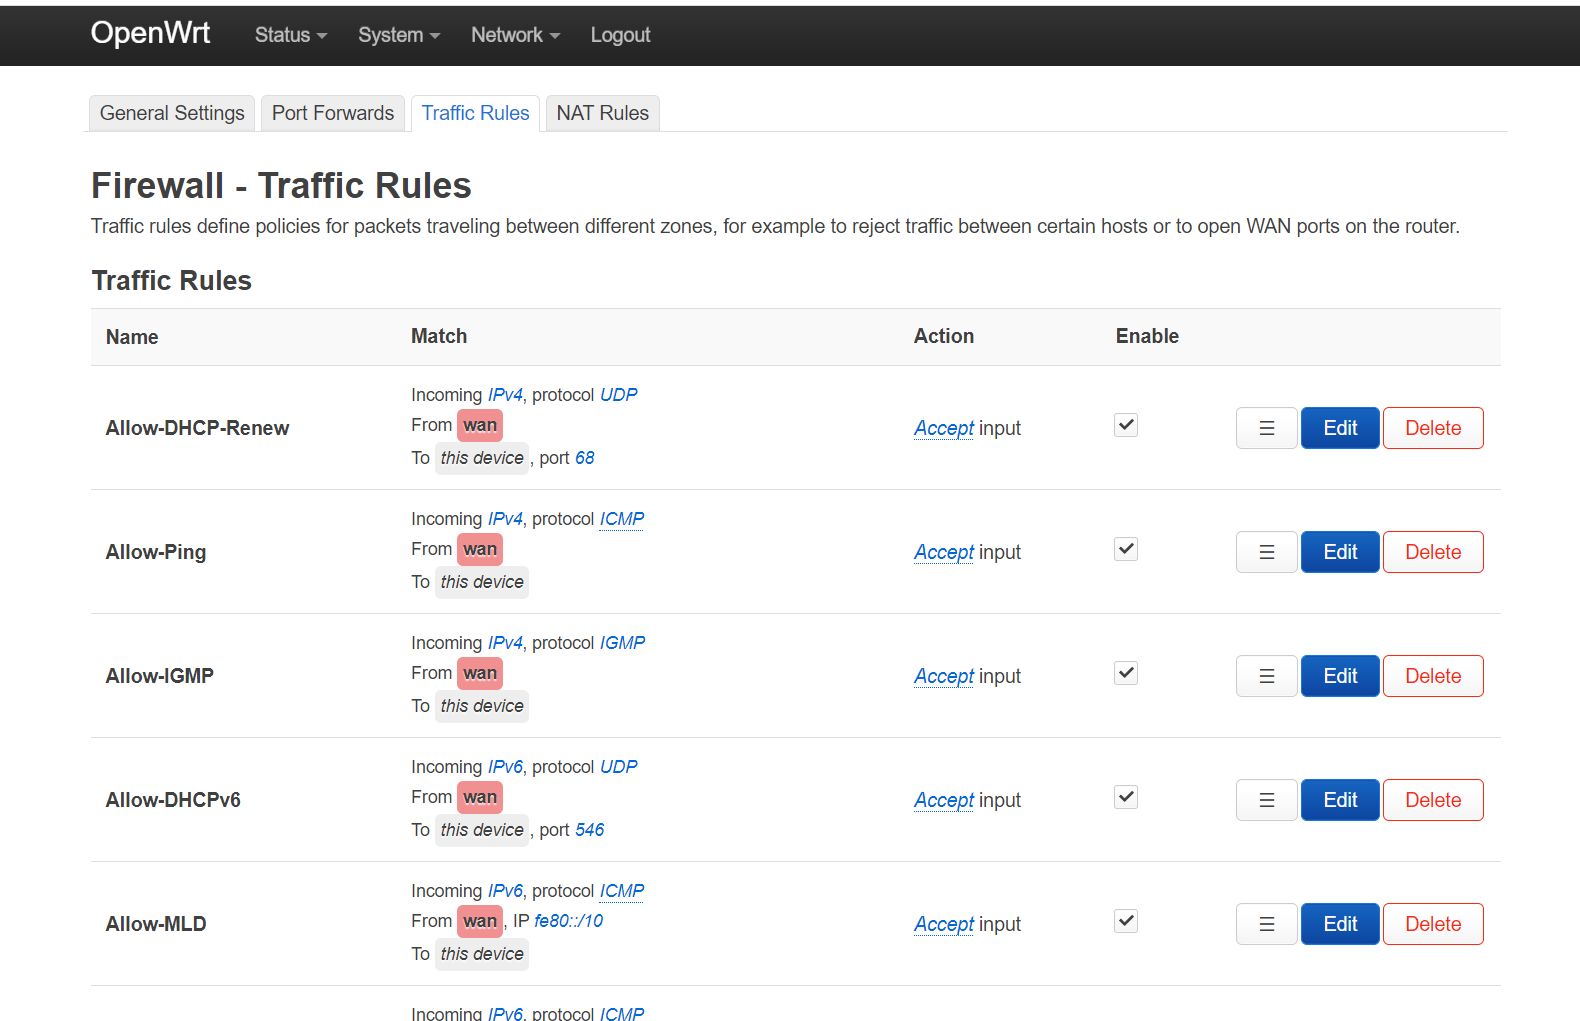Click Accept link in Allow-MLD row
The image size is (1580, 1021).
944,924
